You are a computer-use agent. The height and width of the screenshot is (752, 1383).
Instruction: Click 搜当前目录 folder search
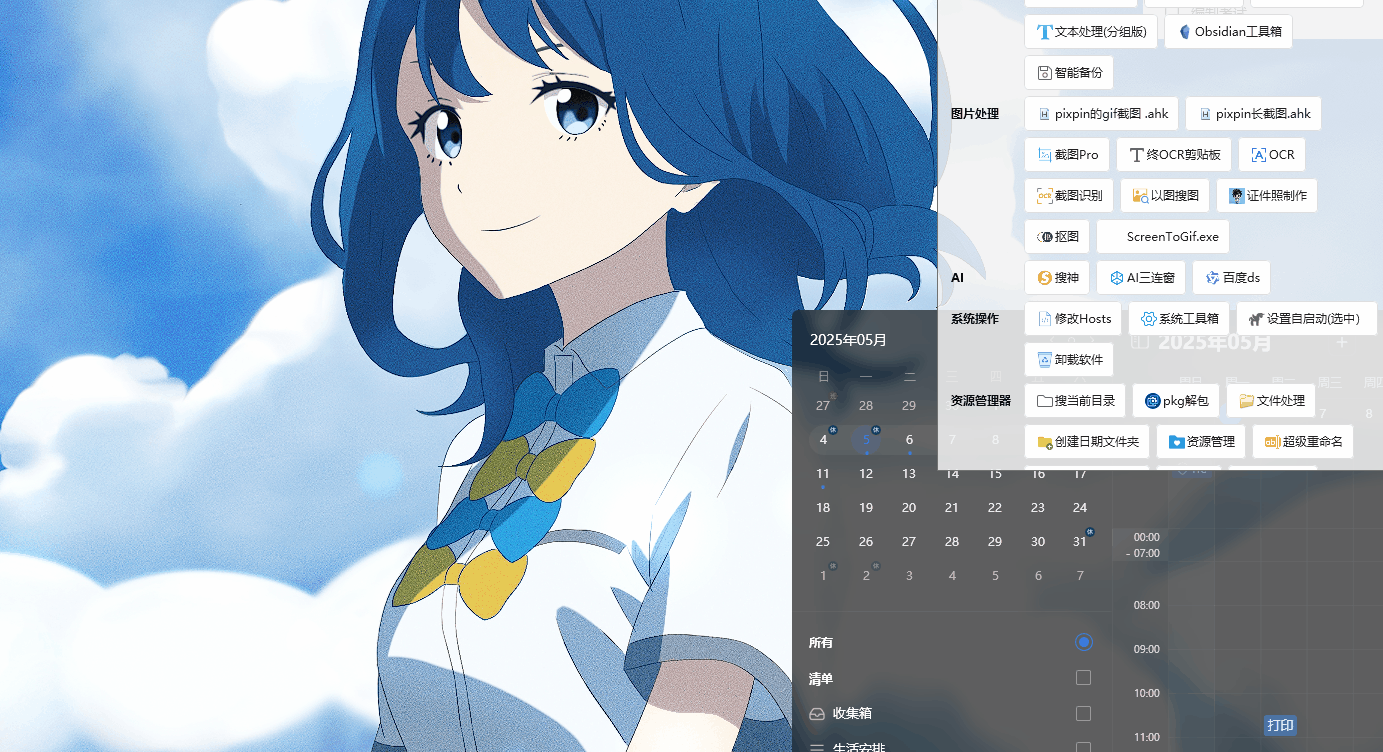[1075, 401]
